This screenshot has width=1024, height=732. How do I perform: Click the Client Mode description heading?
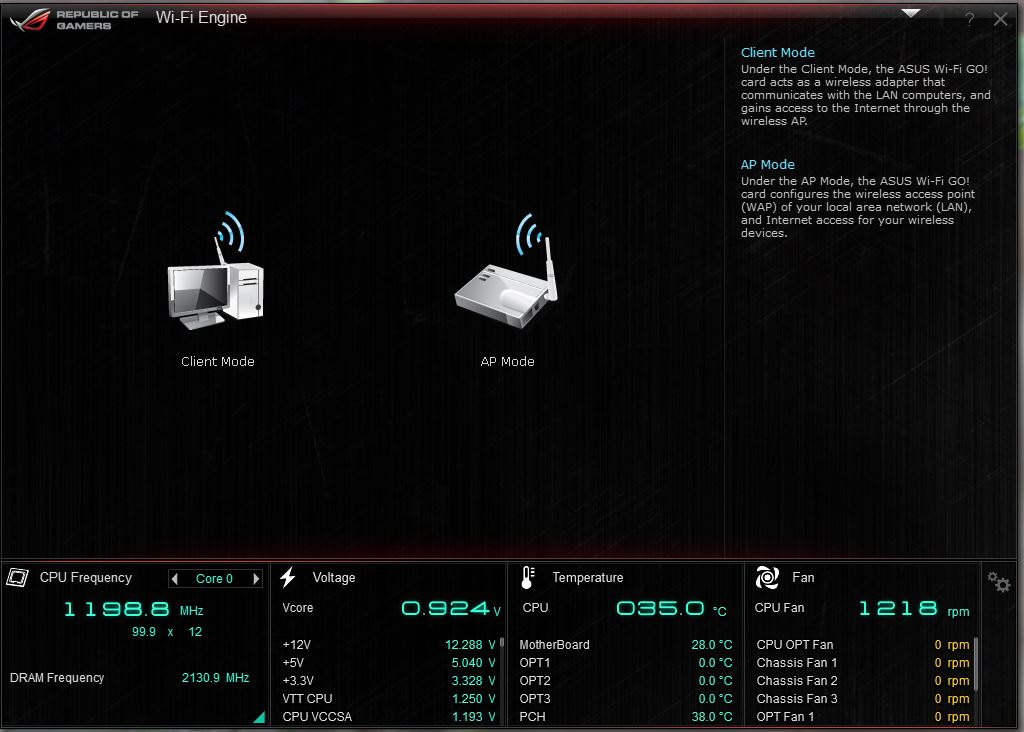(x=777, y=52)
